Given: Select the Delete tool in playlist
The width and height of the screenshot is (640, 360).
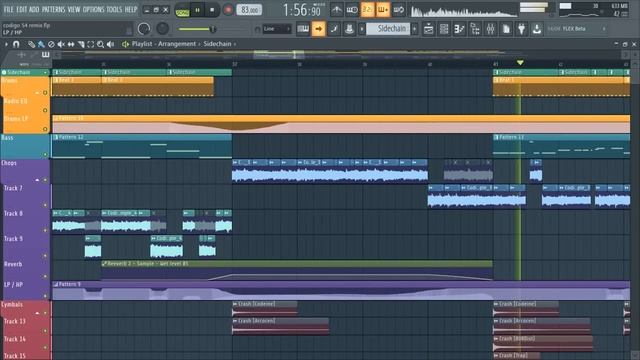Looking at the screenshot, I should (51, 44).
